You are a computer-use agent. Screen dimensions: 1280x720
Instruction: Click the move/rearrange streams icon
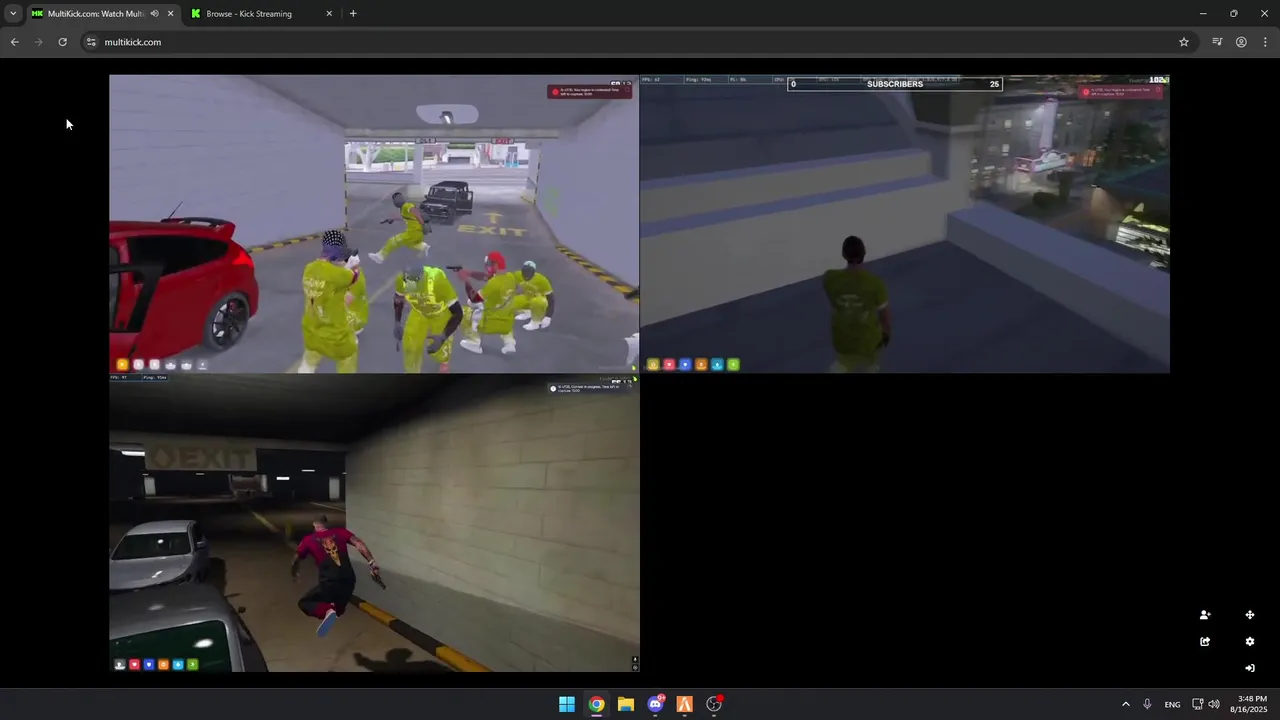tap(1250, 615)
